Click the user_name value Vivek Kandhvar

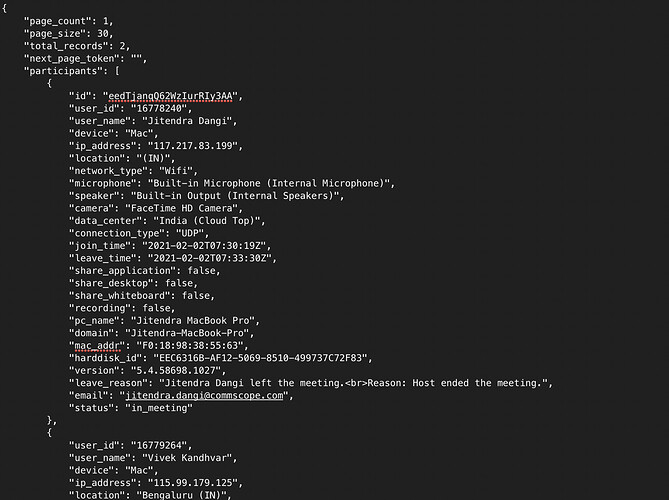187,458
